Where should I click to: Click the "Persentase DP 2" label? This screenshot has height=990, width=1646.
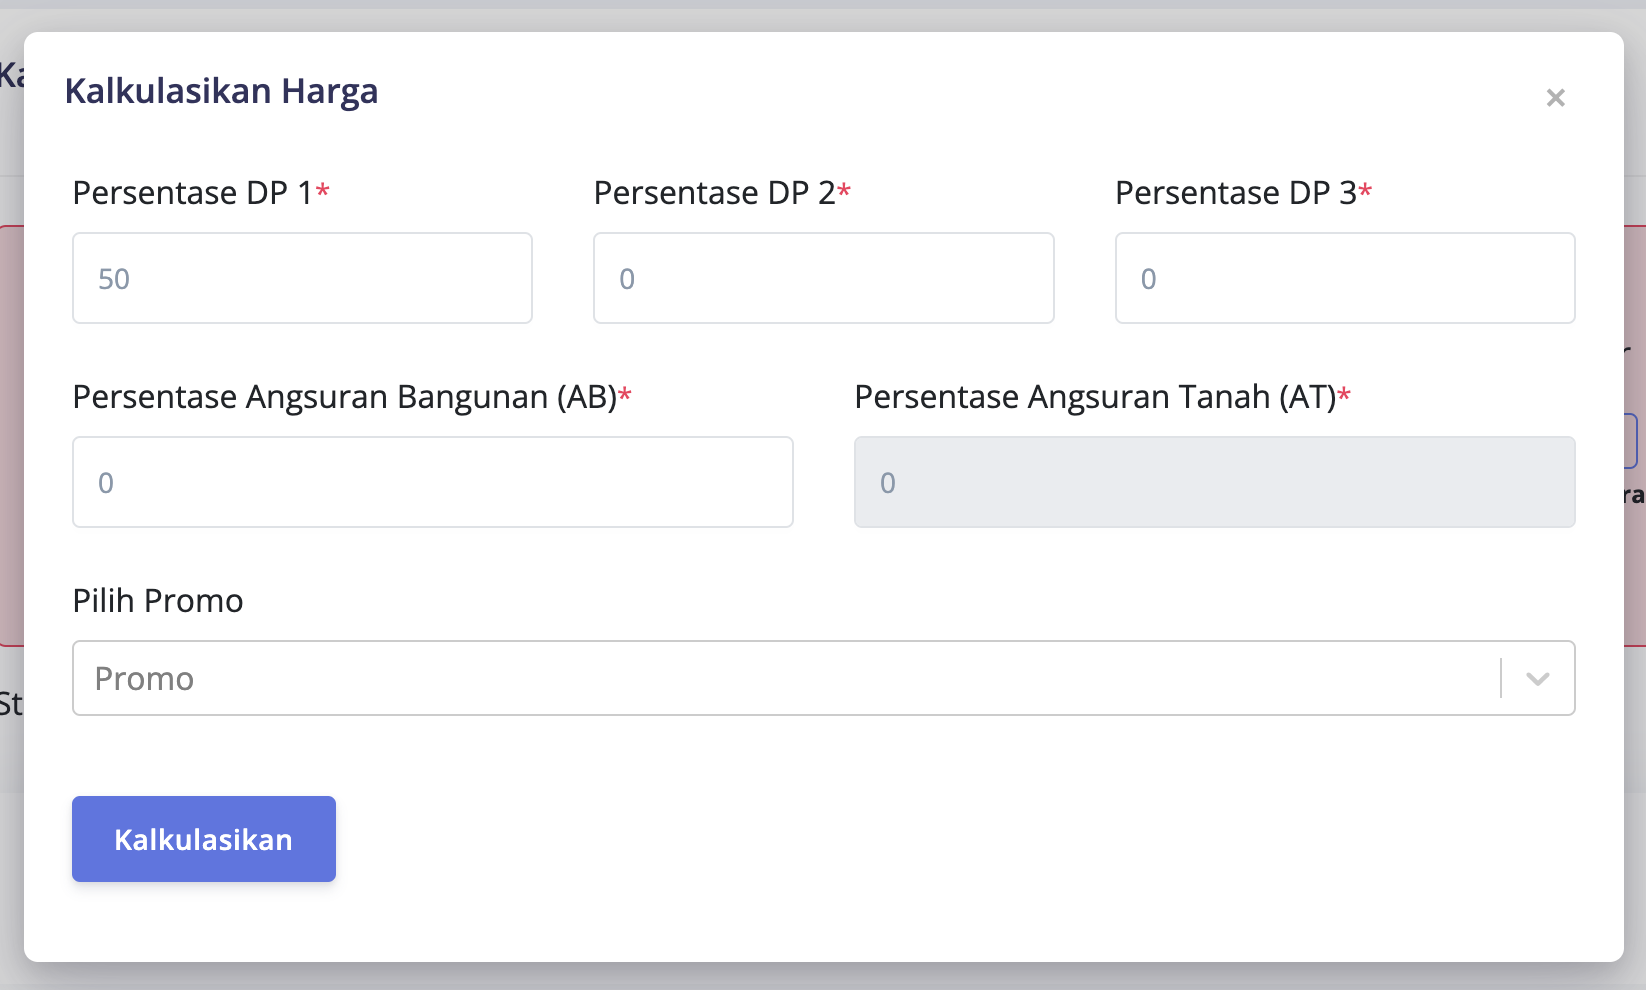point(714,193)
